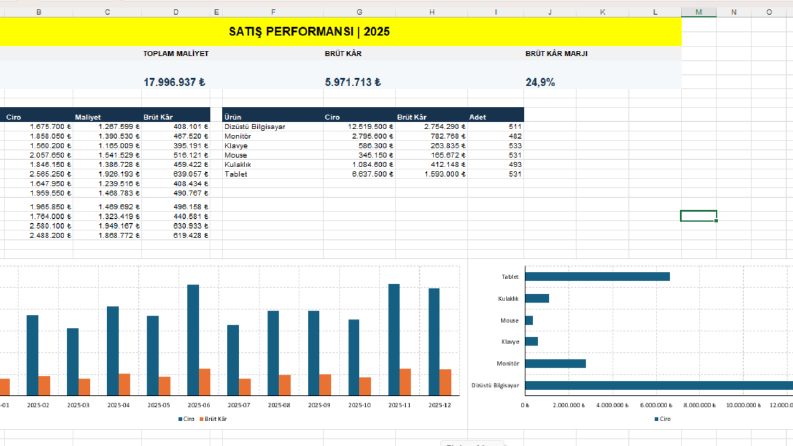Click the 2025-06 Ciro bar in chart
Image resolution: width=793 pixels, height=446 pixels.
click(193, 340)
